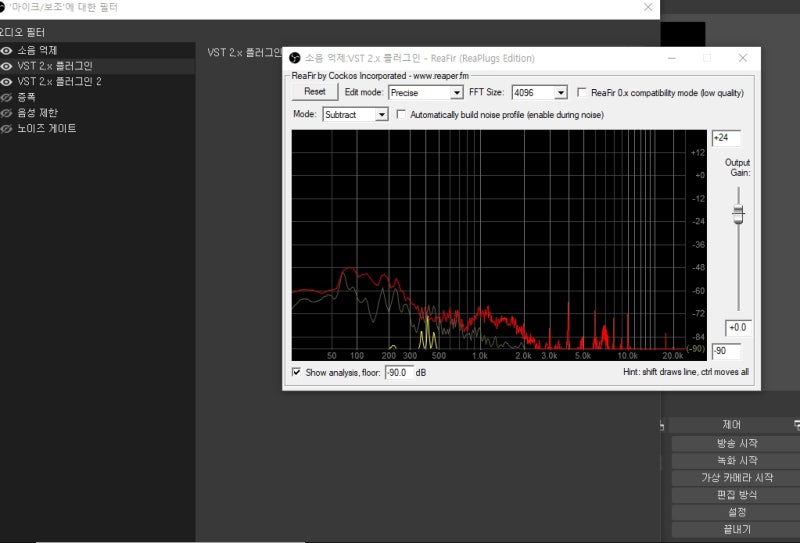Minimize the ReaFir plugin window
Viewport: 800px width, 543px height.
click(x=672, y=58)
